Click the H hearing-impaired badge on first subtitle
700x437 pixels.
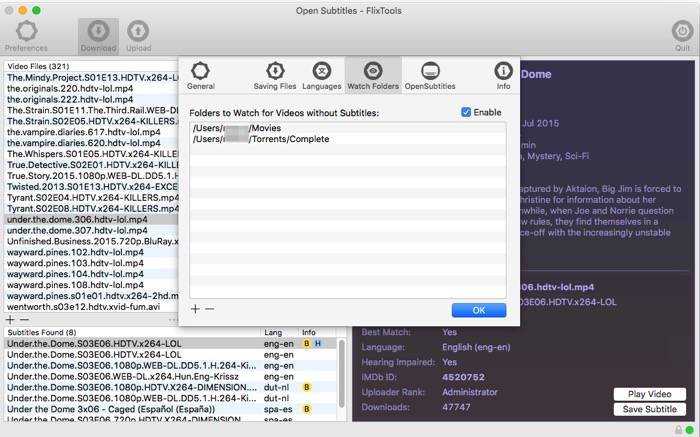[317, 344]
